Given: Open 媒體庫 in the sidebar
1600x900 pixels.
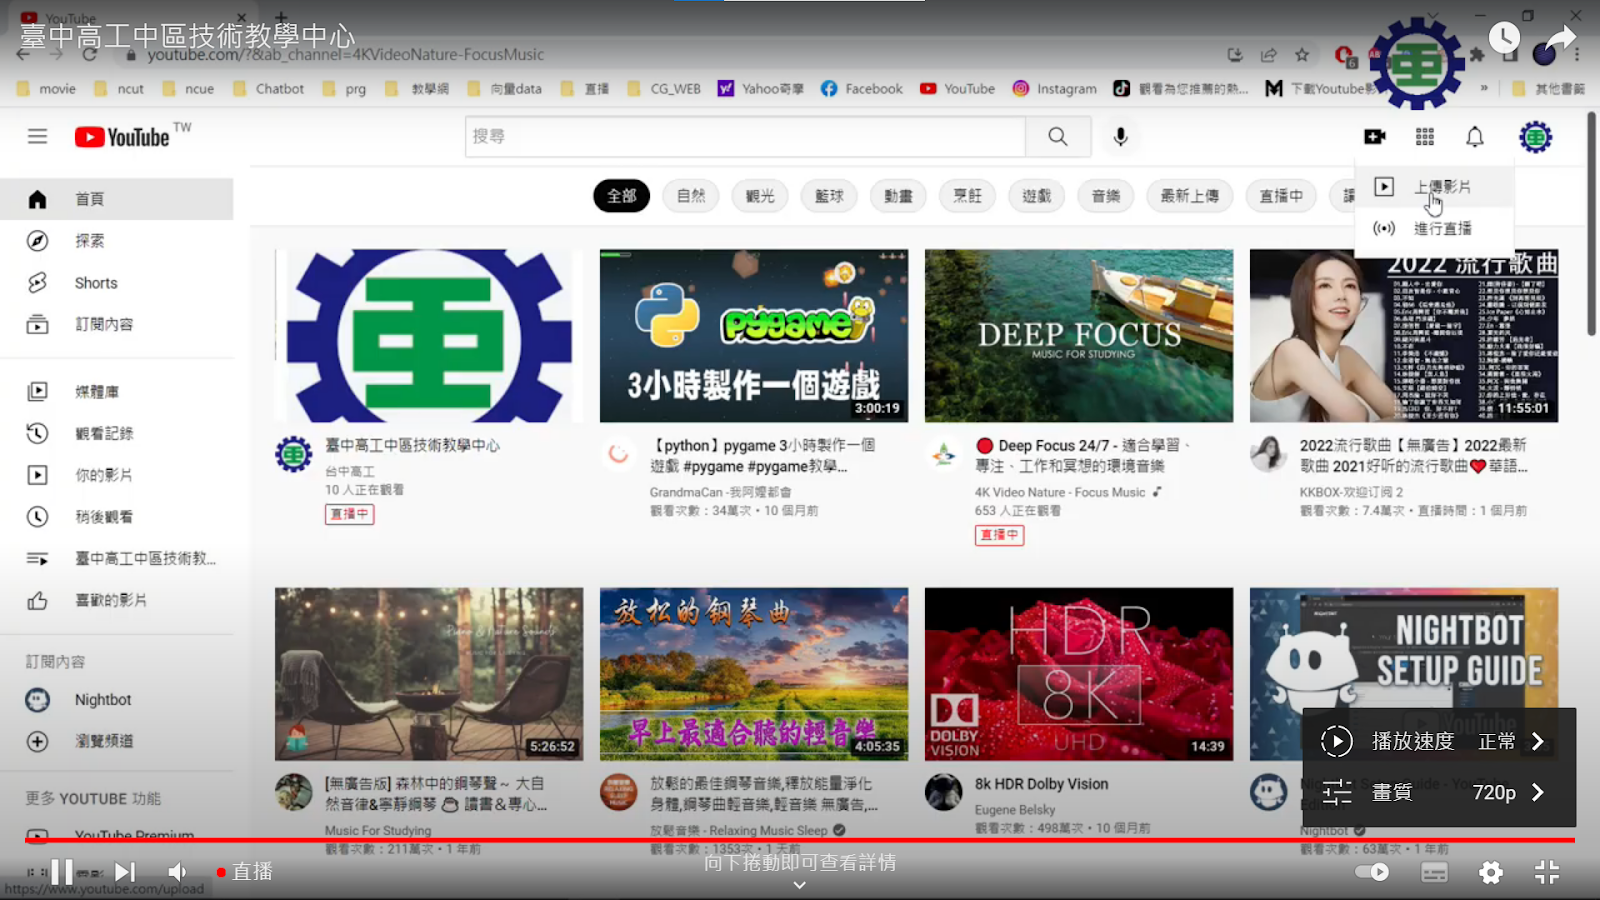Looking at the screenshot, I should (x=117, y=392).
